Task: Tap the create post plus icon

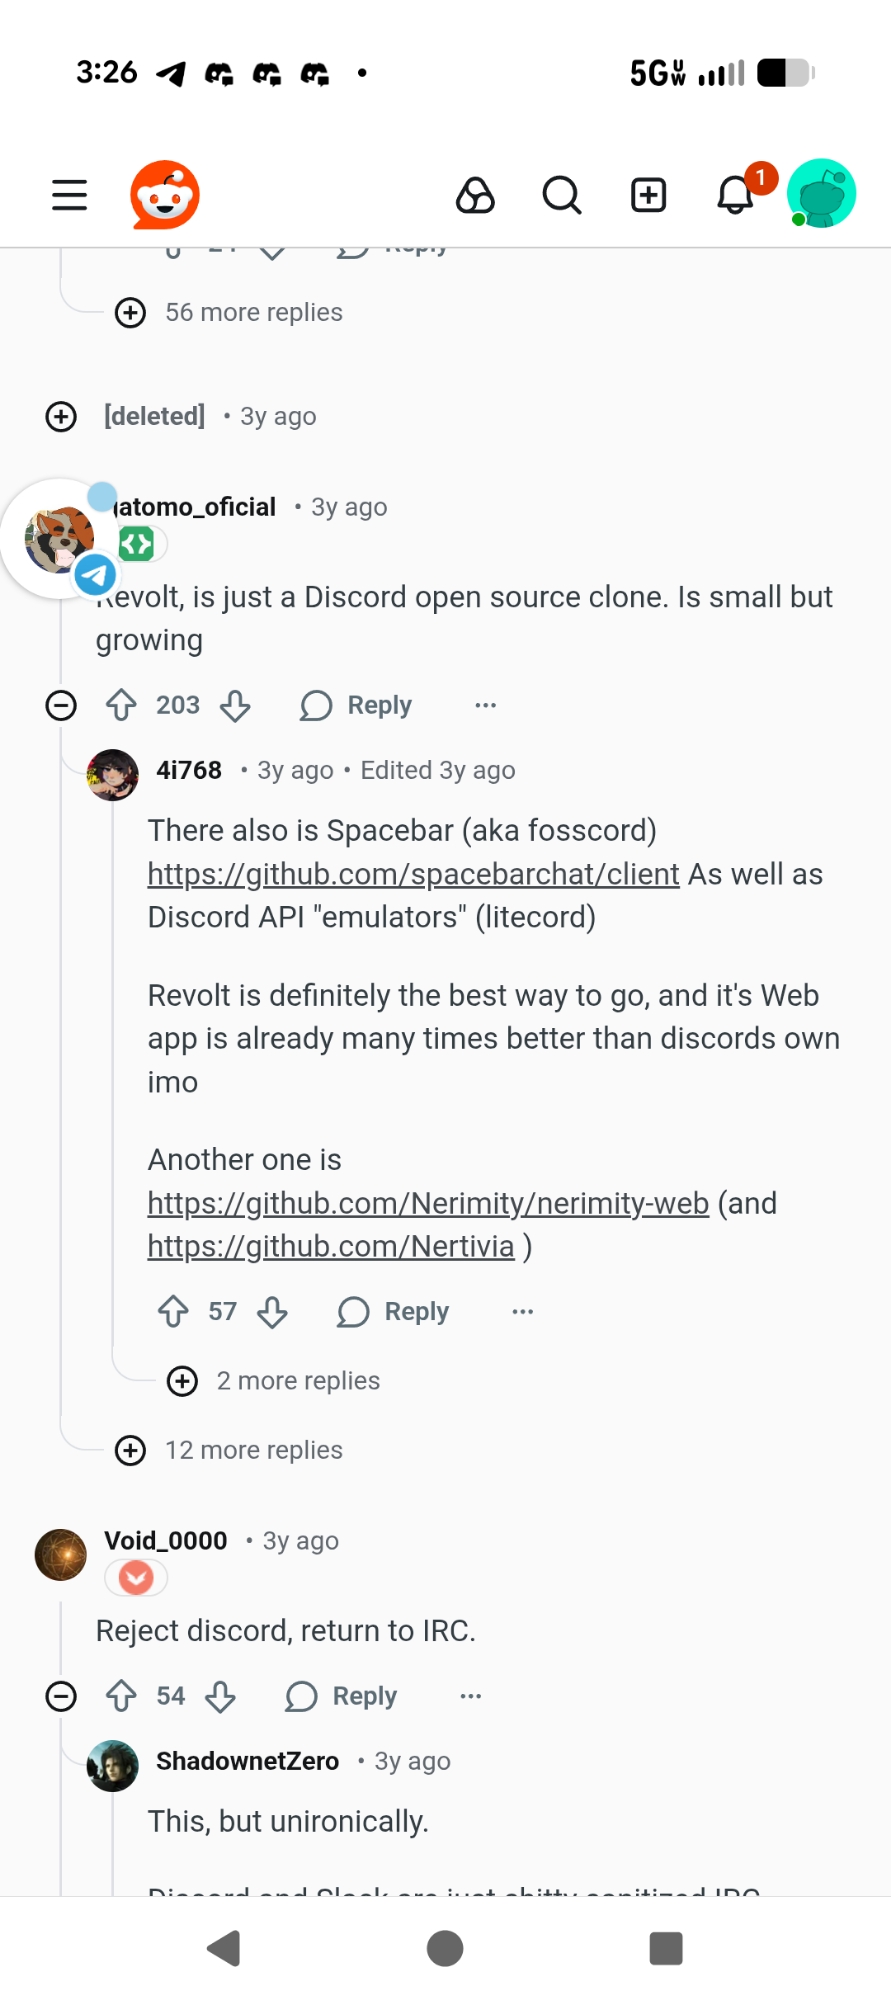Action: click(648, 195)
